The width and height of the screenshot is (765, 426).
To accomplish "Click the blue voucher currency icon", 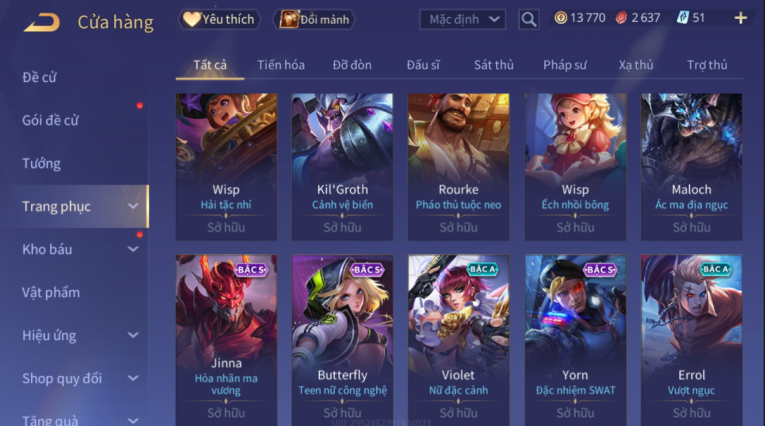I will (x=682, y=18).
